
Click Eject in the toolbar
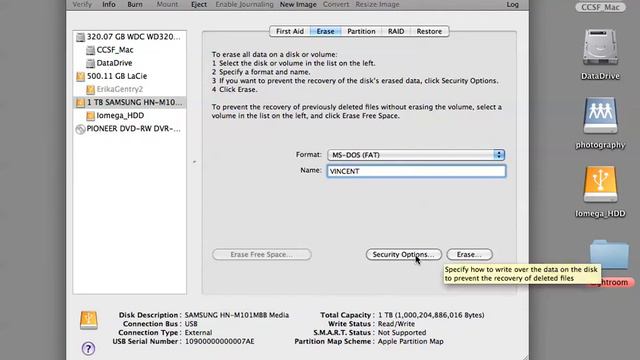199,4
